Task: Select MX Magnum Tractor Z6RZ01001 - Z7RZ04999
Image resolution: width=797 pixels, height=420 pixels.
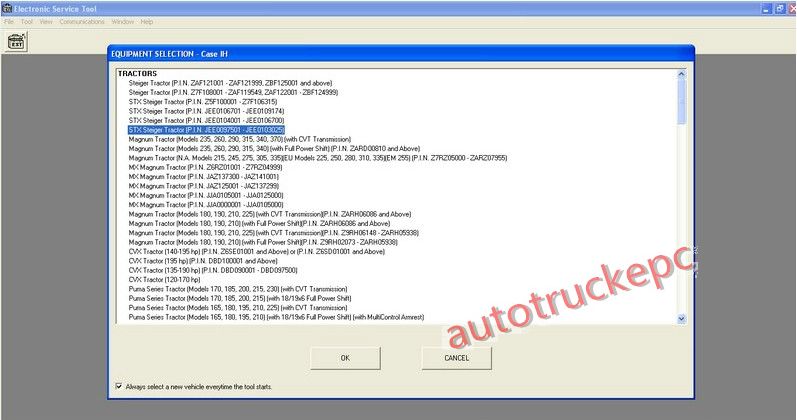Action: 205,167
